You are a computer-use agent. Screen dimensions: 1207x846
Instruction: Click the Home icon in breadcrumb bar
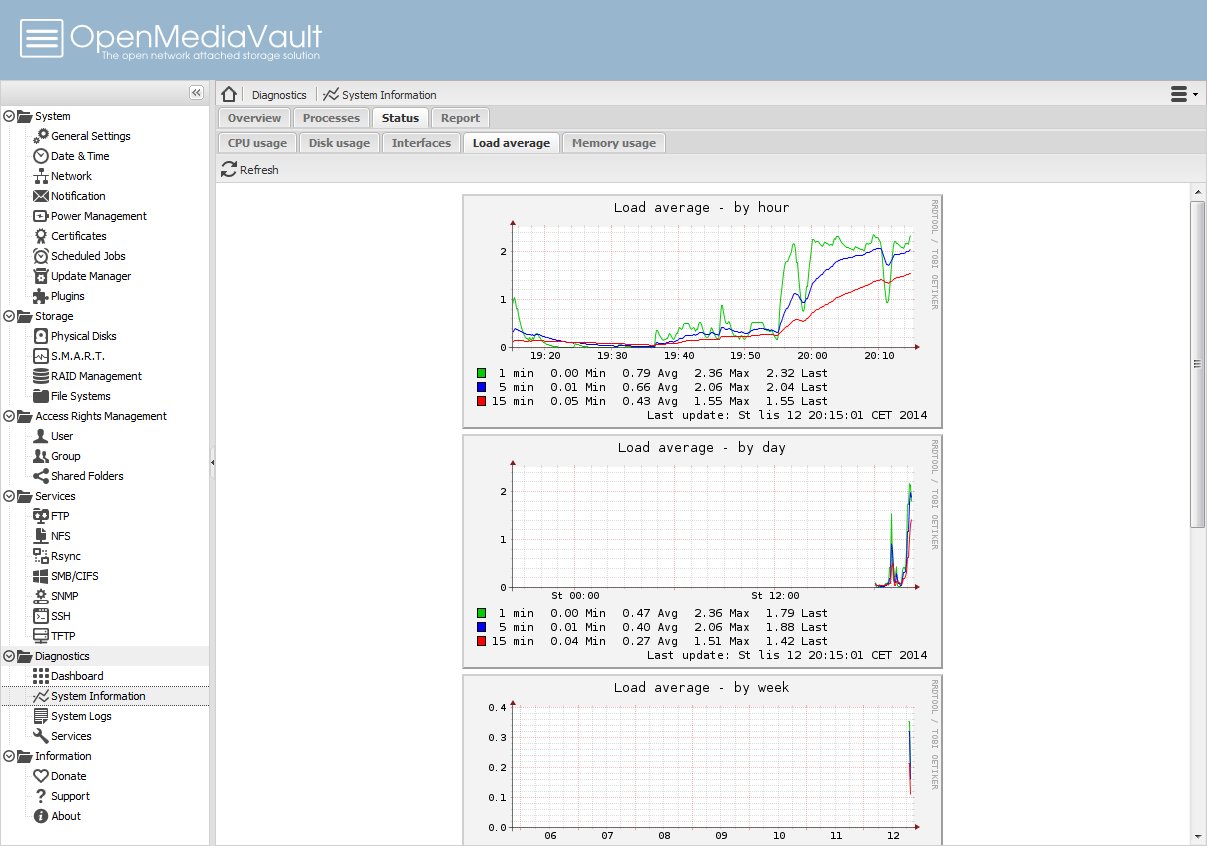tap(229, 94)
